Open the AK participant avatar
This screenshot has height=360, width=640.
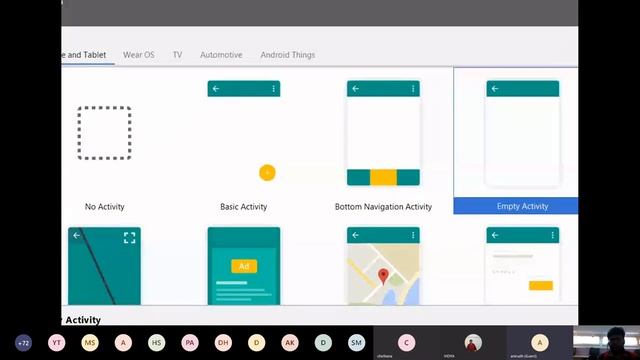coord(290,343)
